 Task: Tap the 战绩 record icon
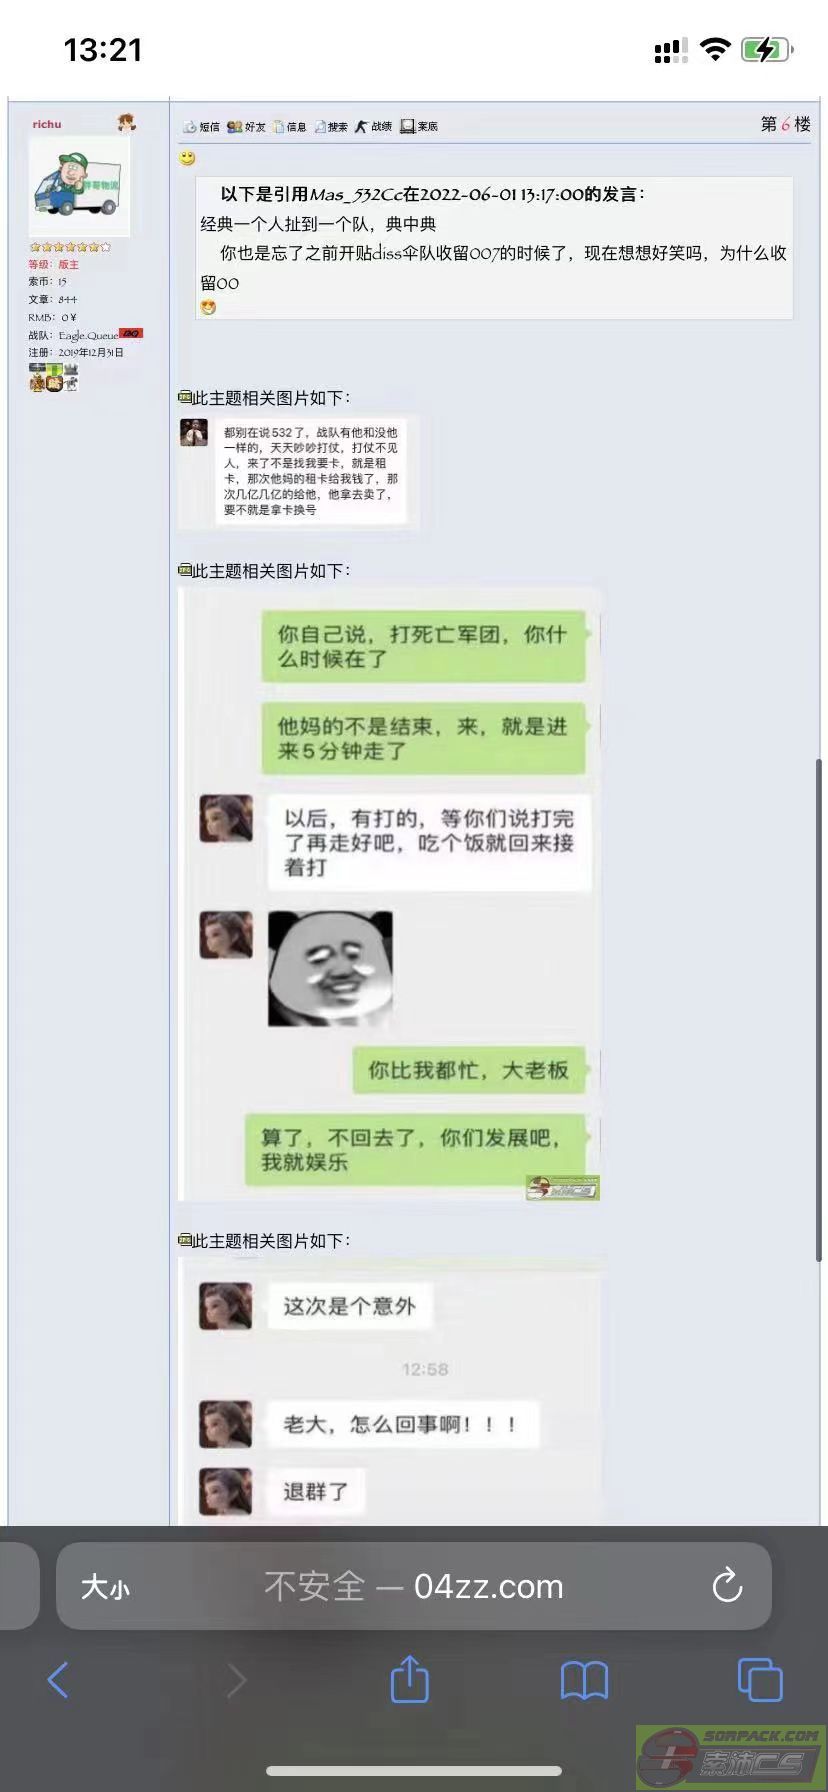tap(373, 127)
